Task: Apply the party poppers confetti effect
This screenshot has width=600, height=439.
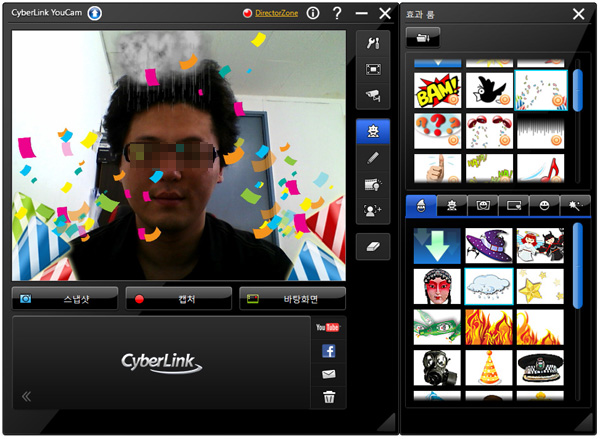Action: (489, 131)
